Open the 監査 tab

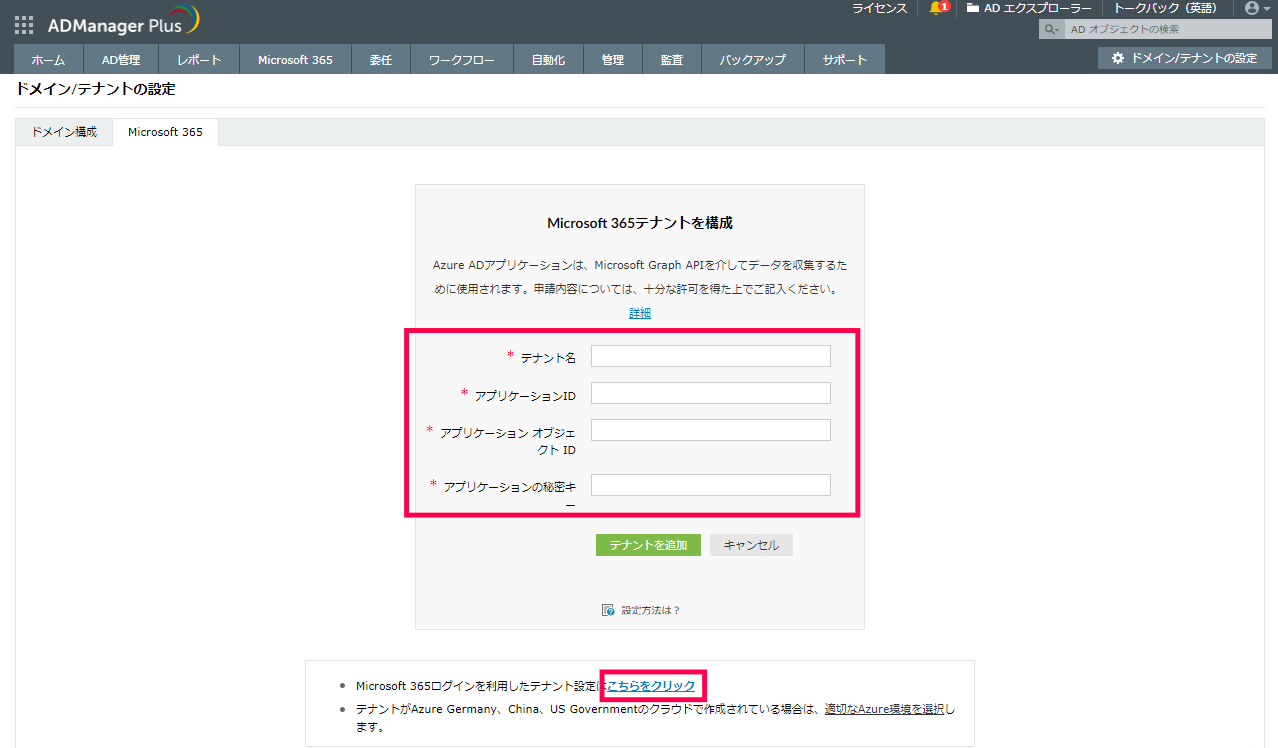(672, 59)
